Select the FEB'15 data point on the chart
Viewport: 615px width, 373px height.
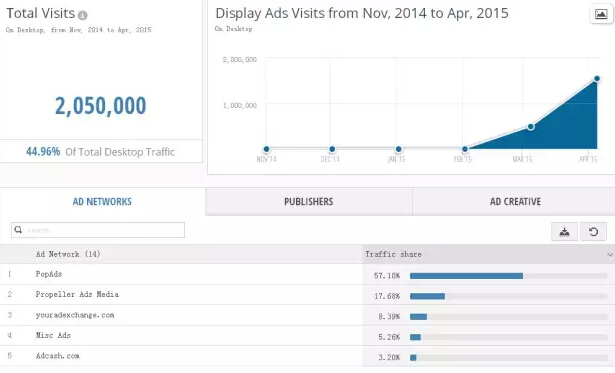(x=464, y=149)
